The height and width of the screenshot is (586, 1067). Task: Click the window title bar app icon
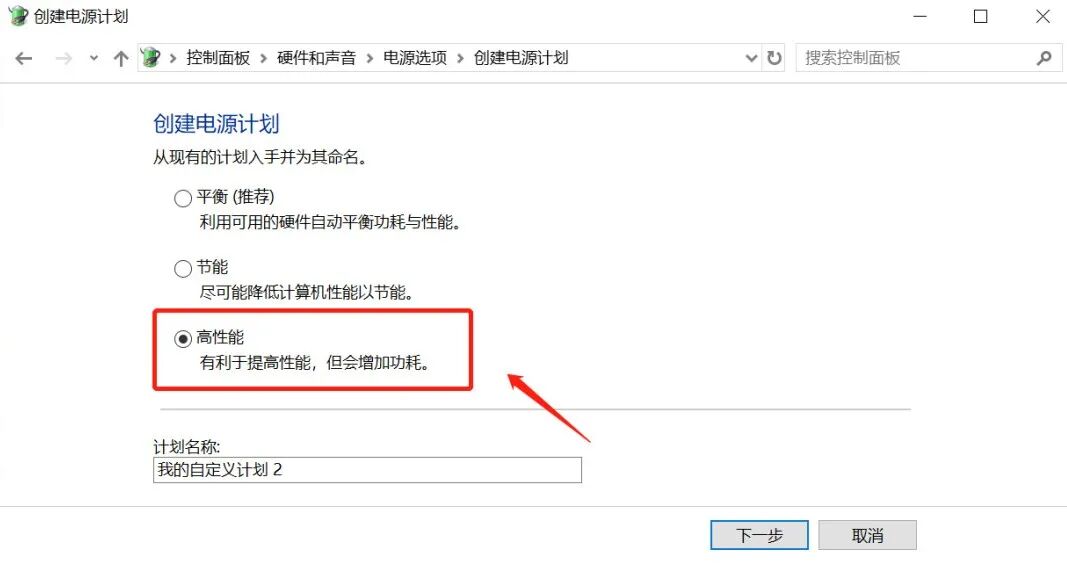tap(18, 16)
